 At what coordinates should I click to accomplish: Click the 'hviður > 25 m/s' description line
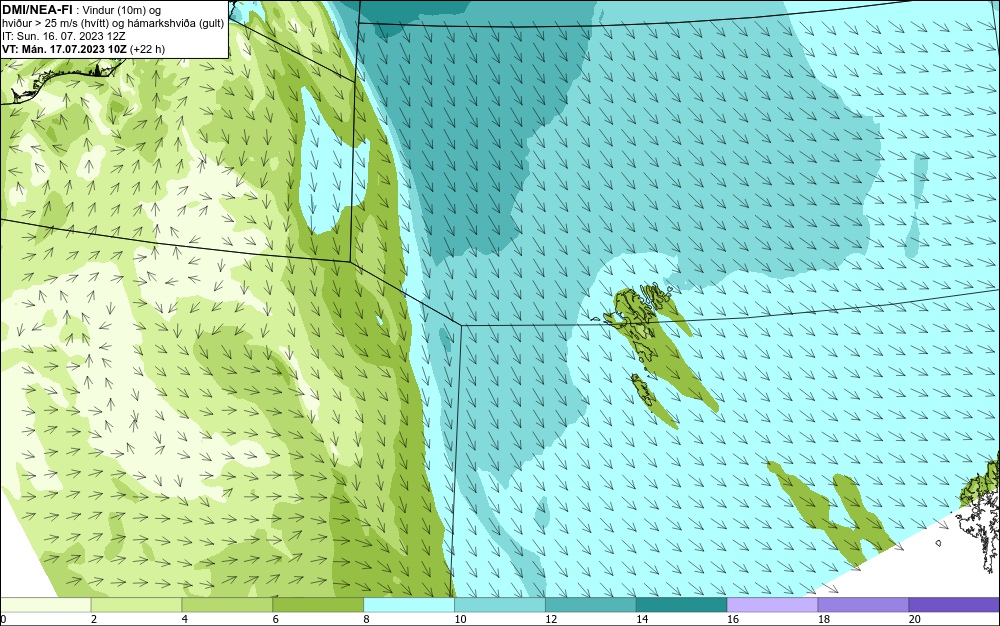point(114,24)
